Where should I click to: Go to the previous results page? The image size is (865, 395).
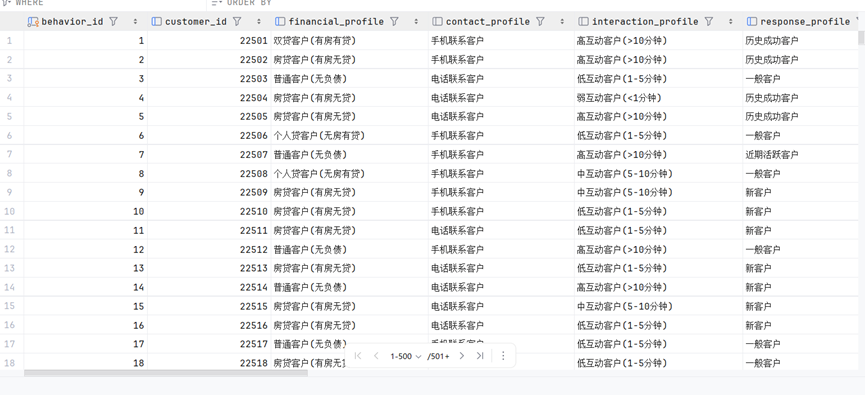(376, 356)
